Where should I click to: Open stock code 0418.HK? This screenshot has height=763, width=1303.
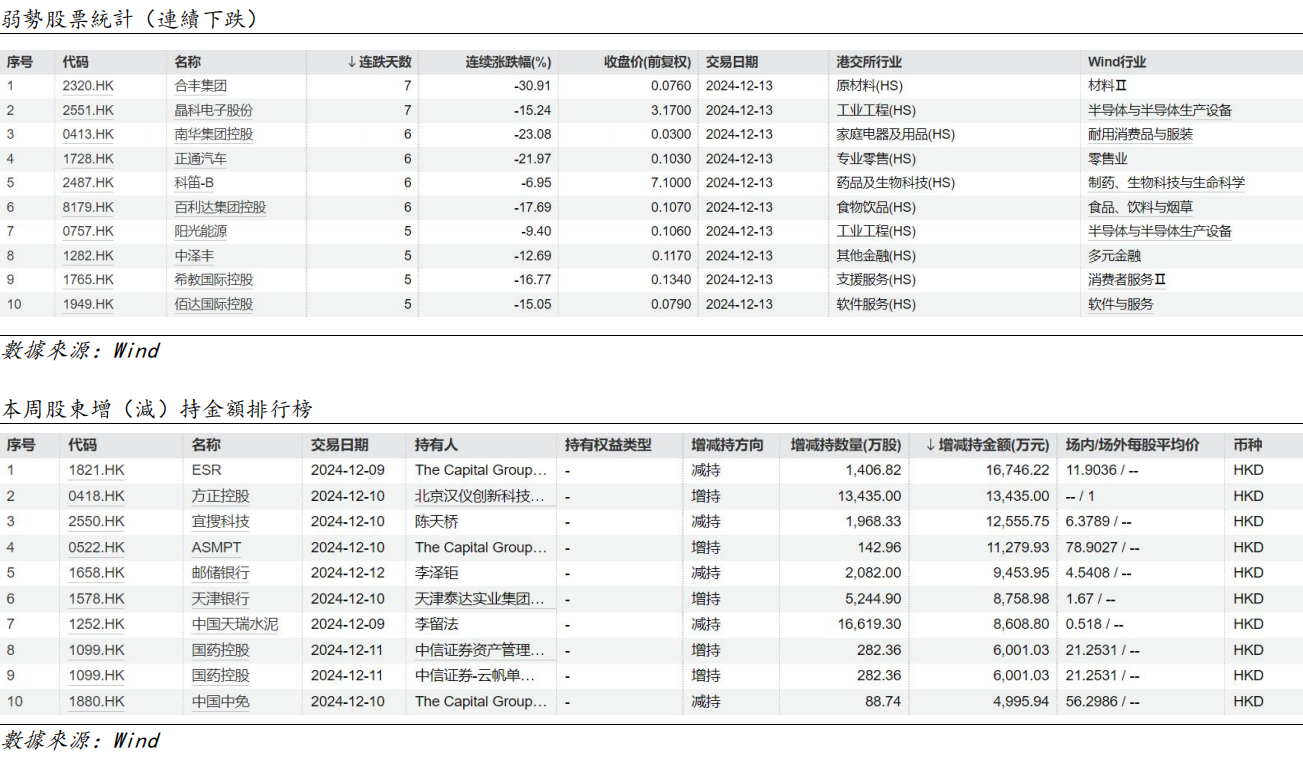pyautogui.click(x=96, y=496)
